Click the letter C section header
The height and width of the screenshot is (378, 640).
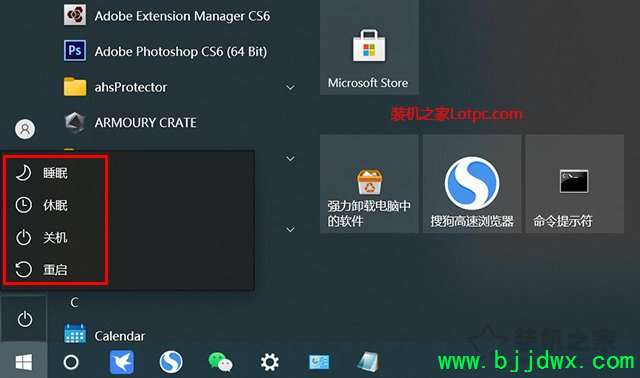(75, 302)
